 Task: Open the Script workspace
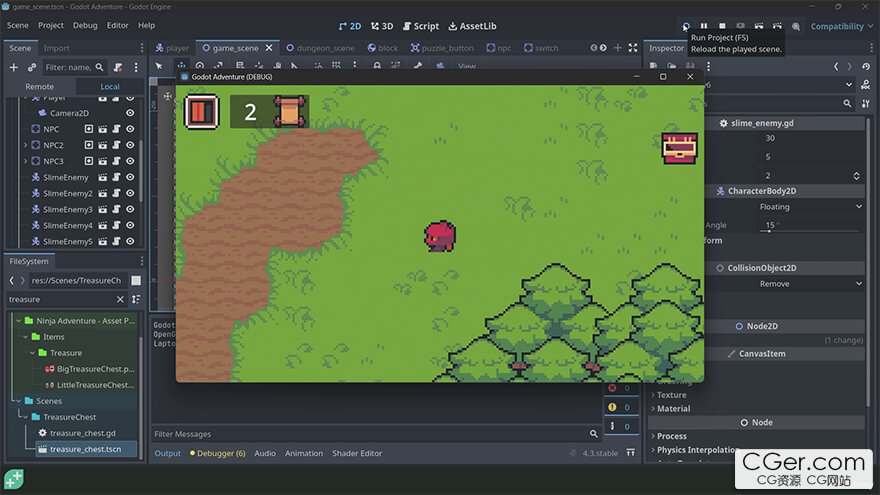tap(421, 26)
